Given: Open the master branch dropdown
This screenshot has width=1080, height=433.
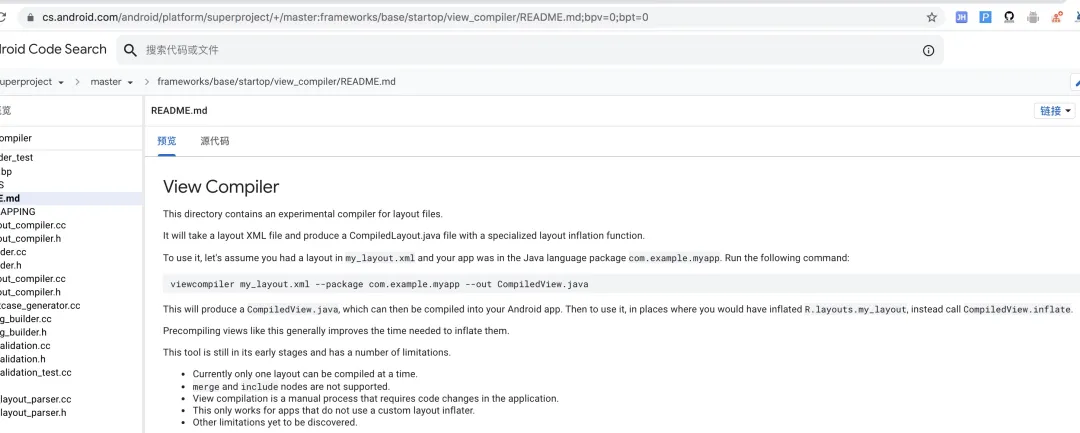Looking at the screenshot, I should click(112, 82).
